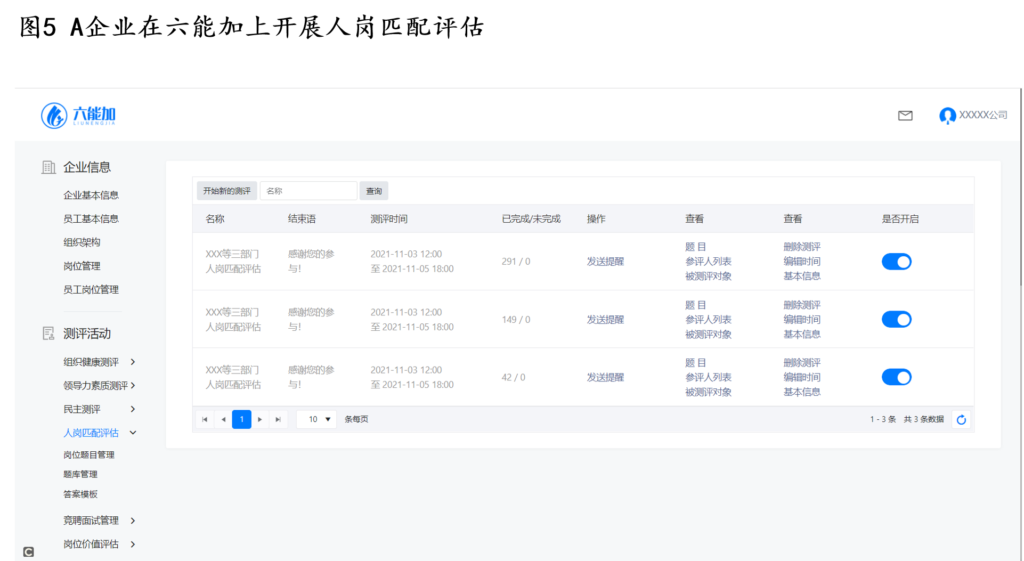Open the mail envelope icon

click(x=905, y=116)
